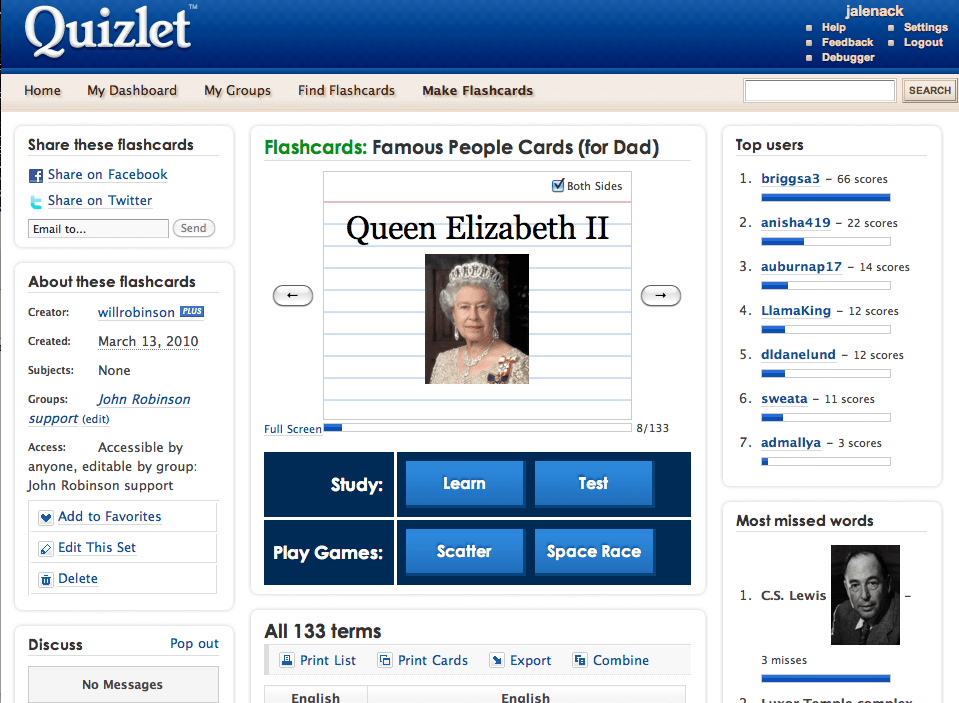Start the Space Race game
This screenshot has height=703, width=959.
tap(593, 551)
